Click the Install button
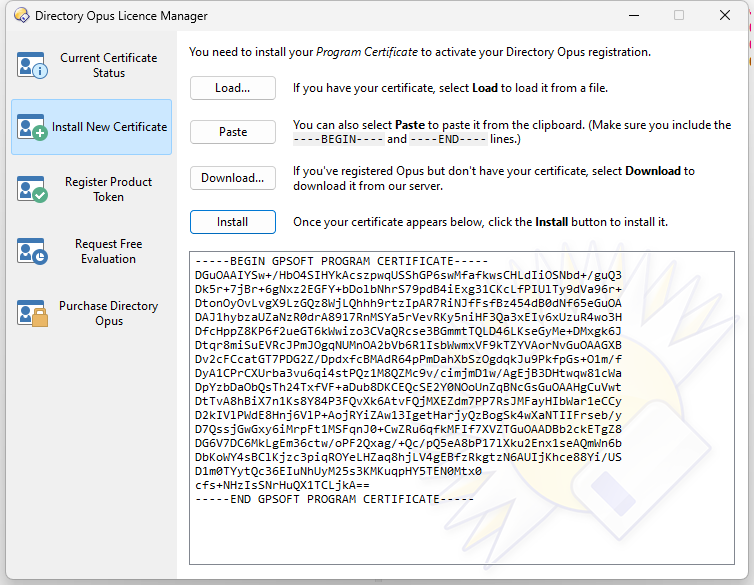754x585 pixels. 233,222
